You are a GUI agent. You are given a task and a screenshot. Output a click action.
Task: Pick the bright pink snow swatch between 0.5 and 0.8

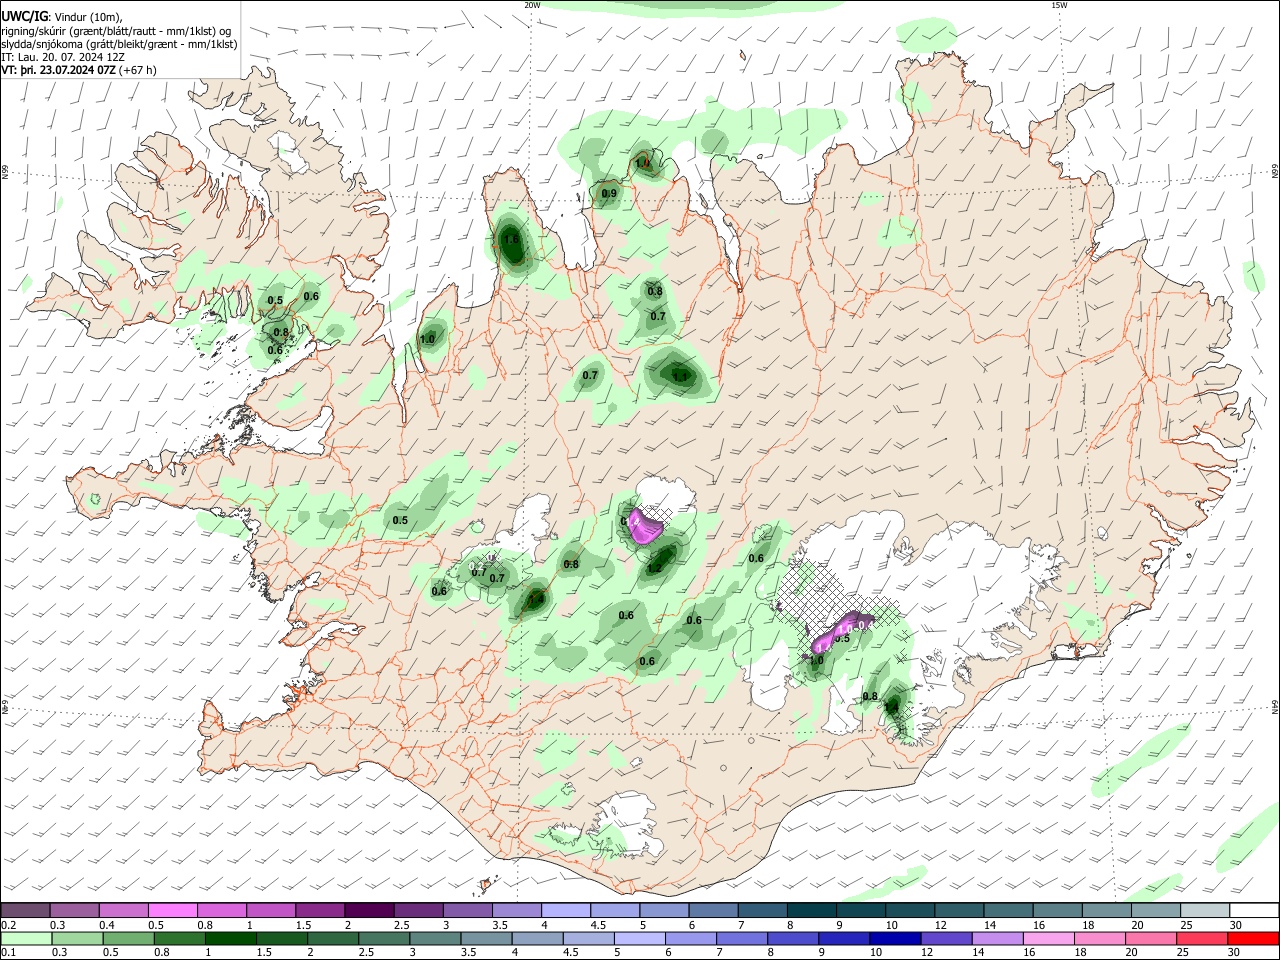pos(173,910)
